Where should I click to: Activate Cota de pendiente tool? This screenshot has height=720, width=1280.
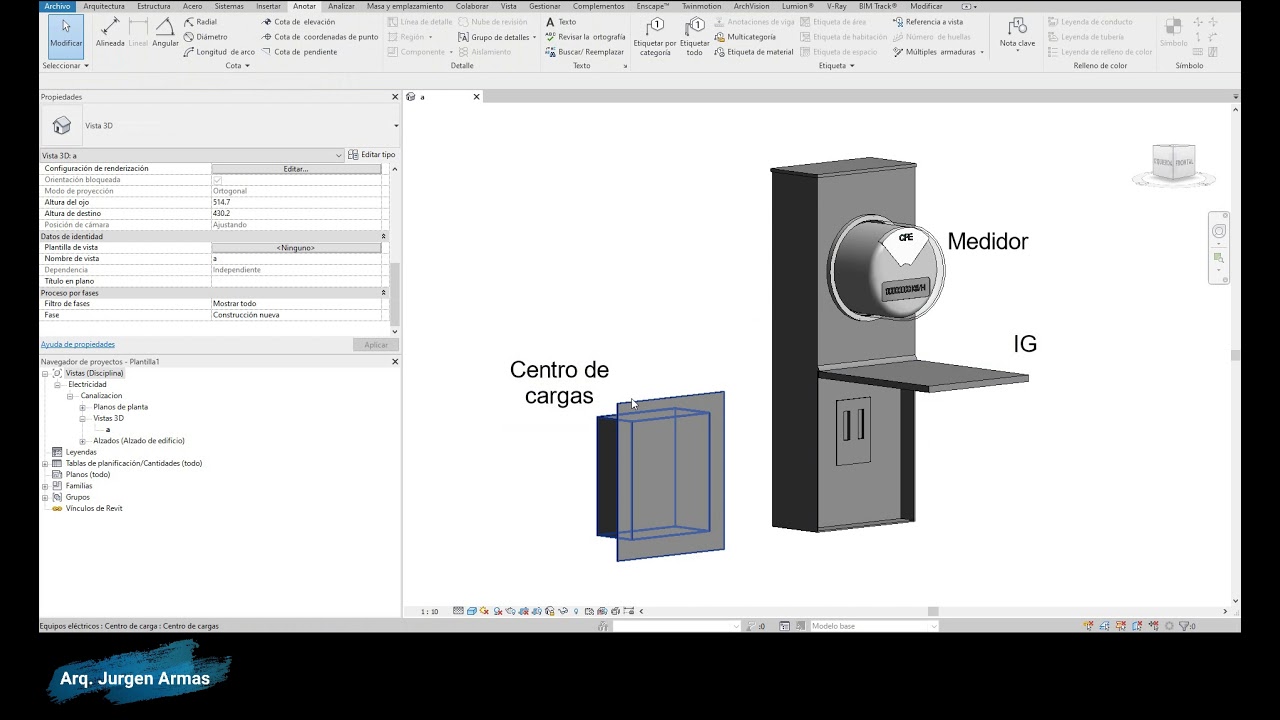tap(299, 52)
